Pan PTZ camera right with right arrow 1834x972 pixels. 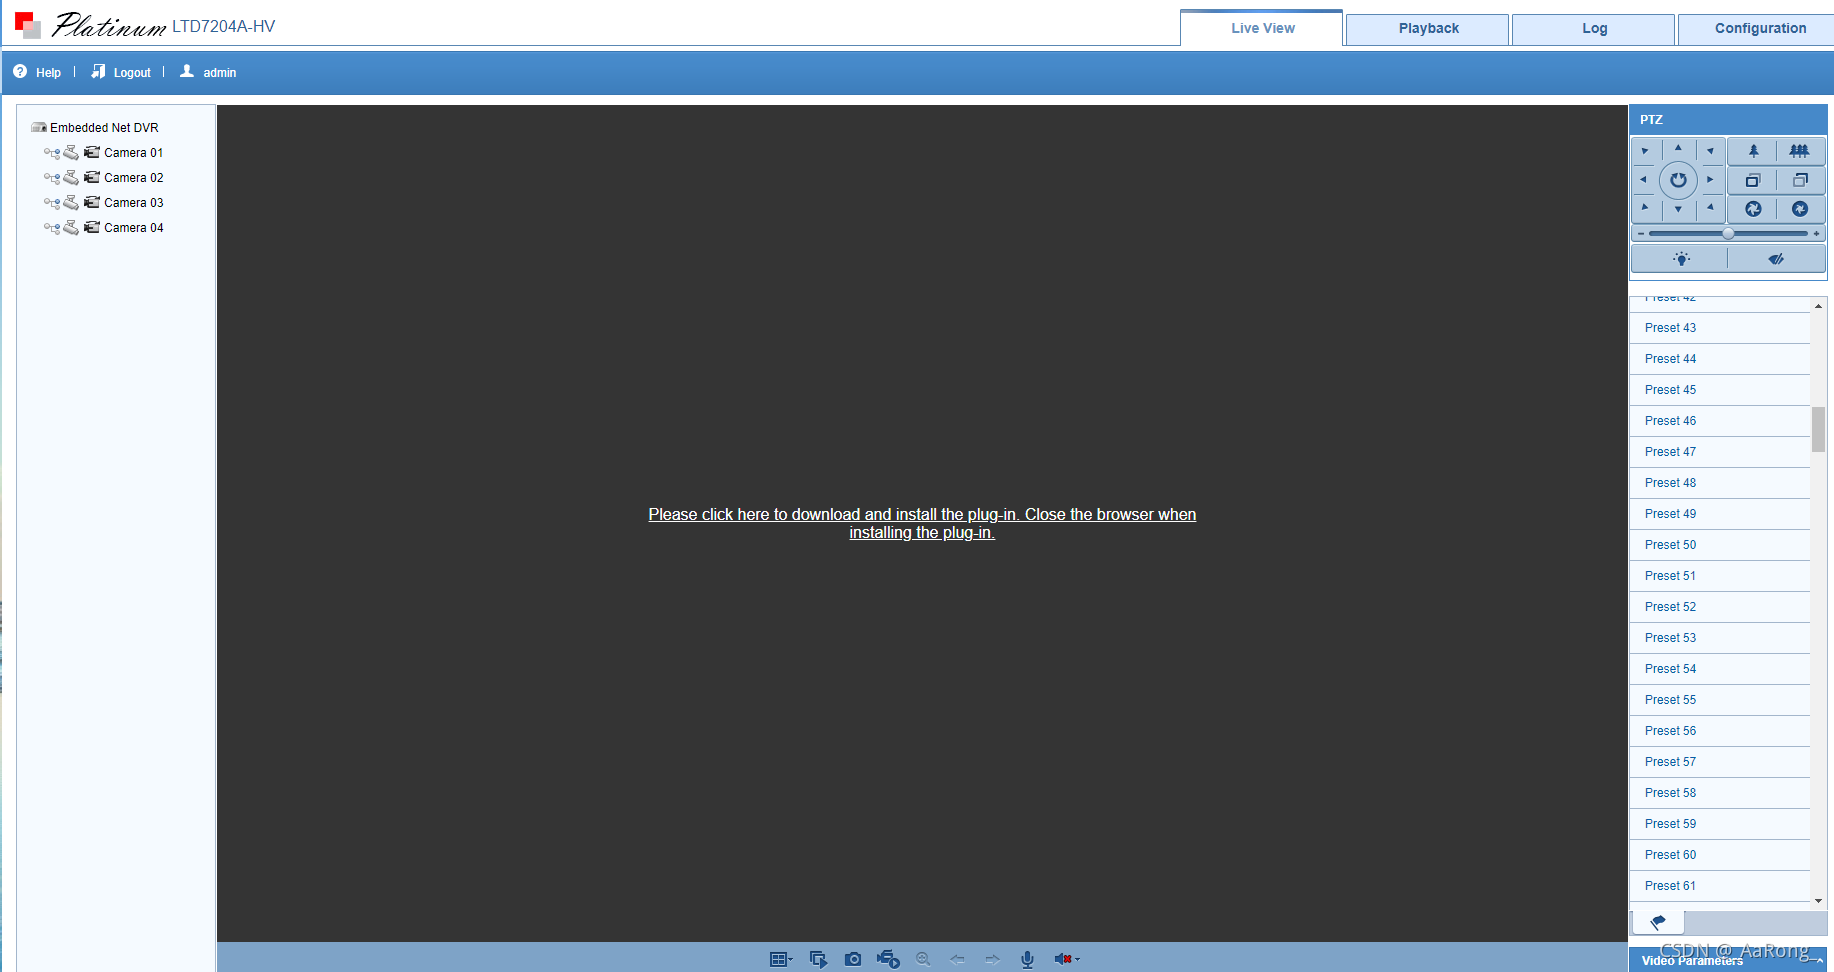1711,180
